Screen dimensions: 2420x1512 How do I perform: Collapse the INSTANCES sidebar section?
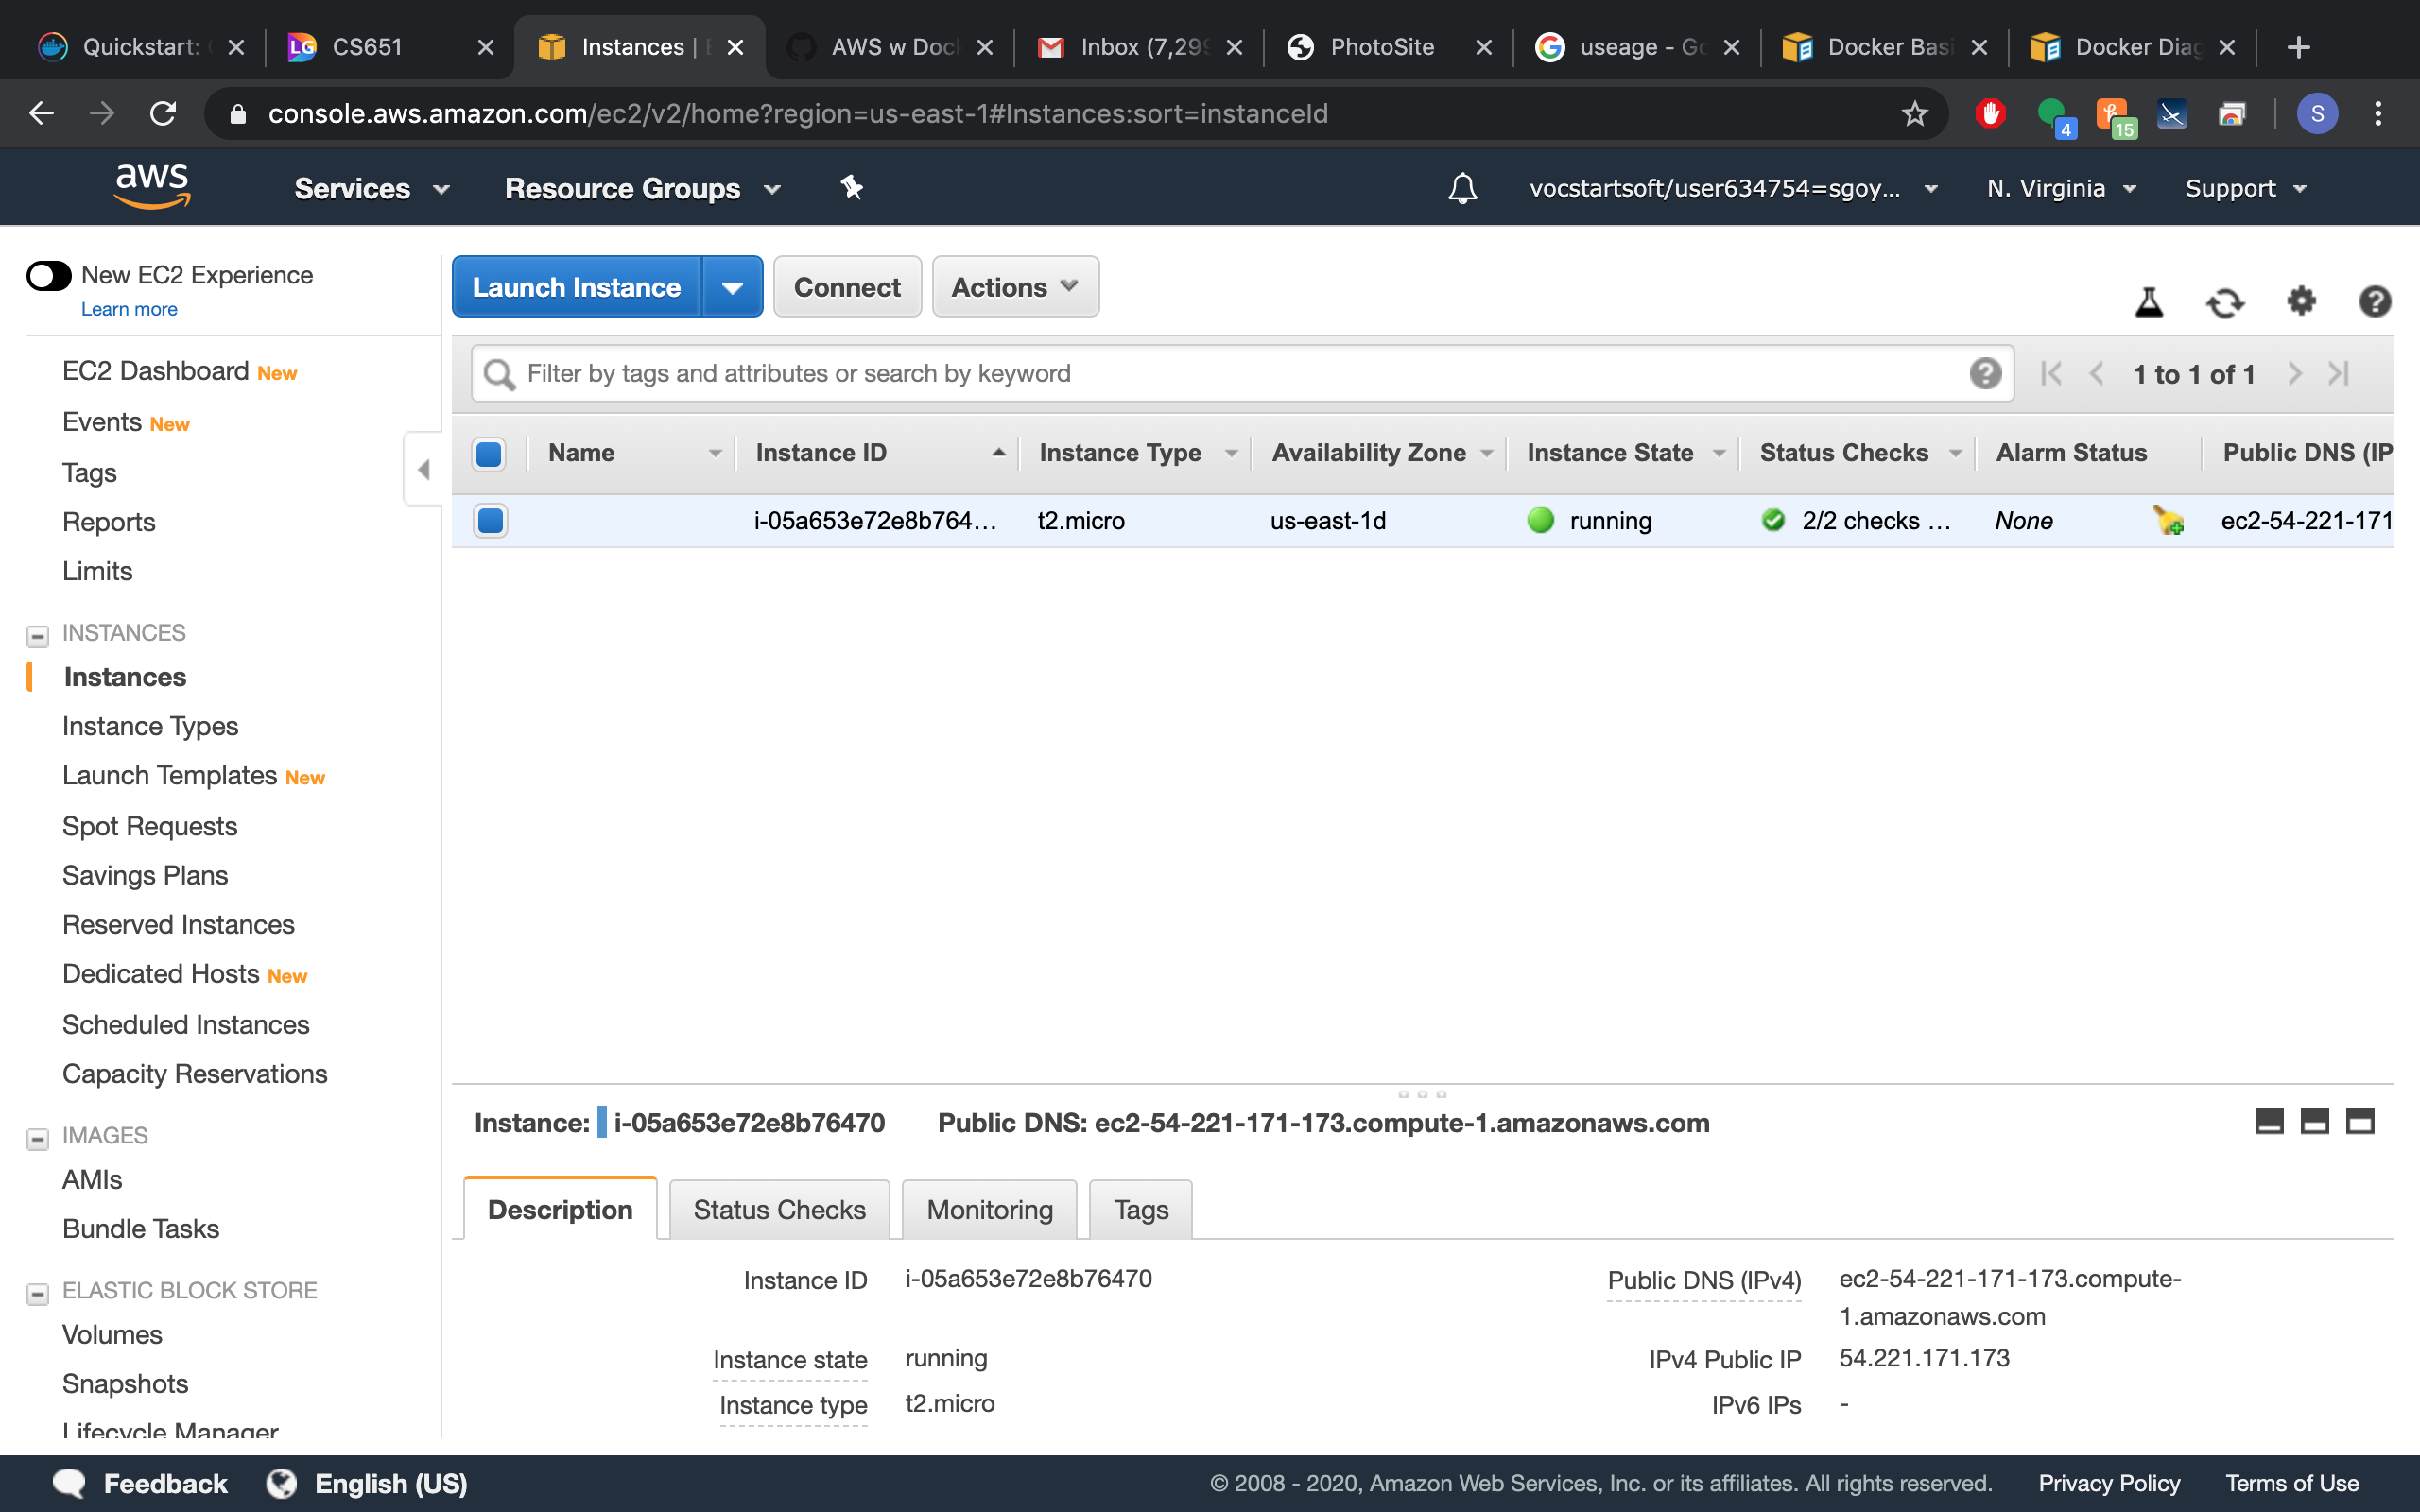38,635
